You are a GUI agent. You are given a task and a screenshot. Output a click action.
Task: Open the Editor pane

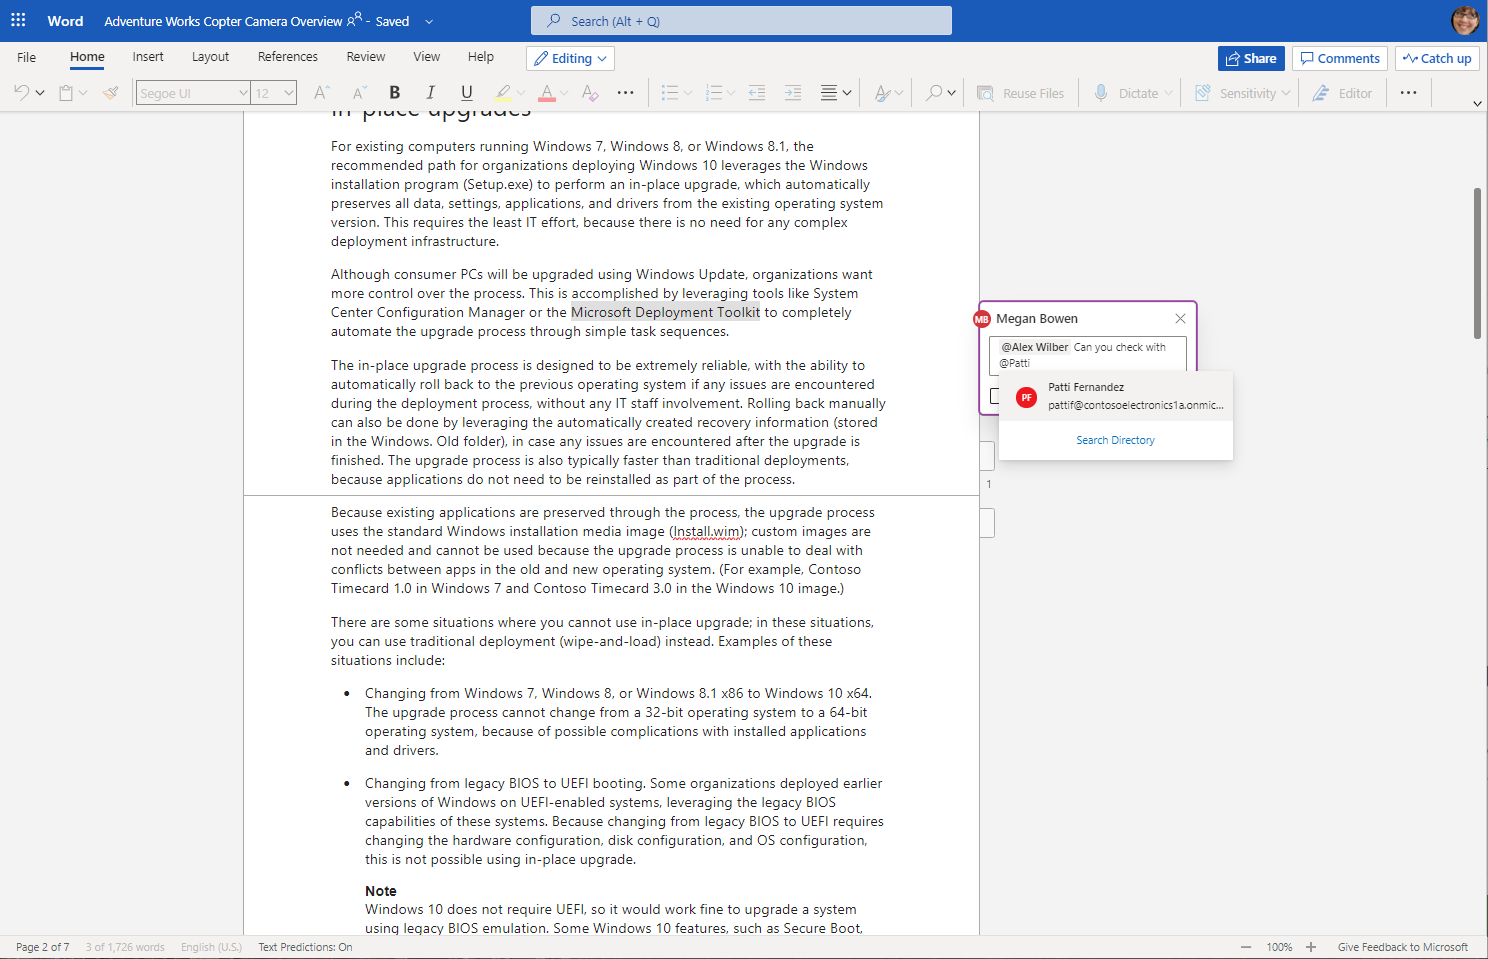[x=1342, y=93]
